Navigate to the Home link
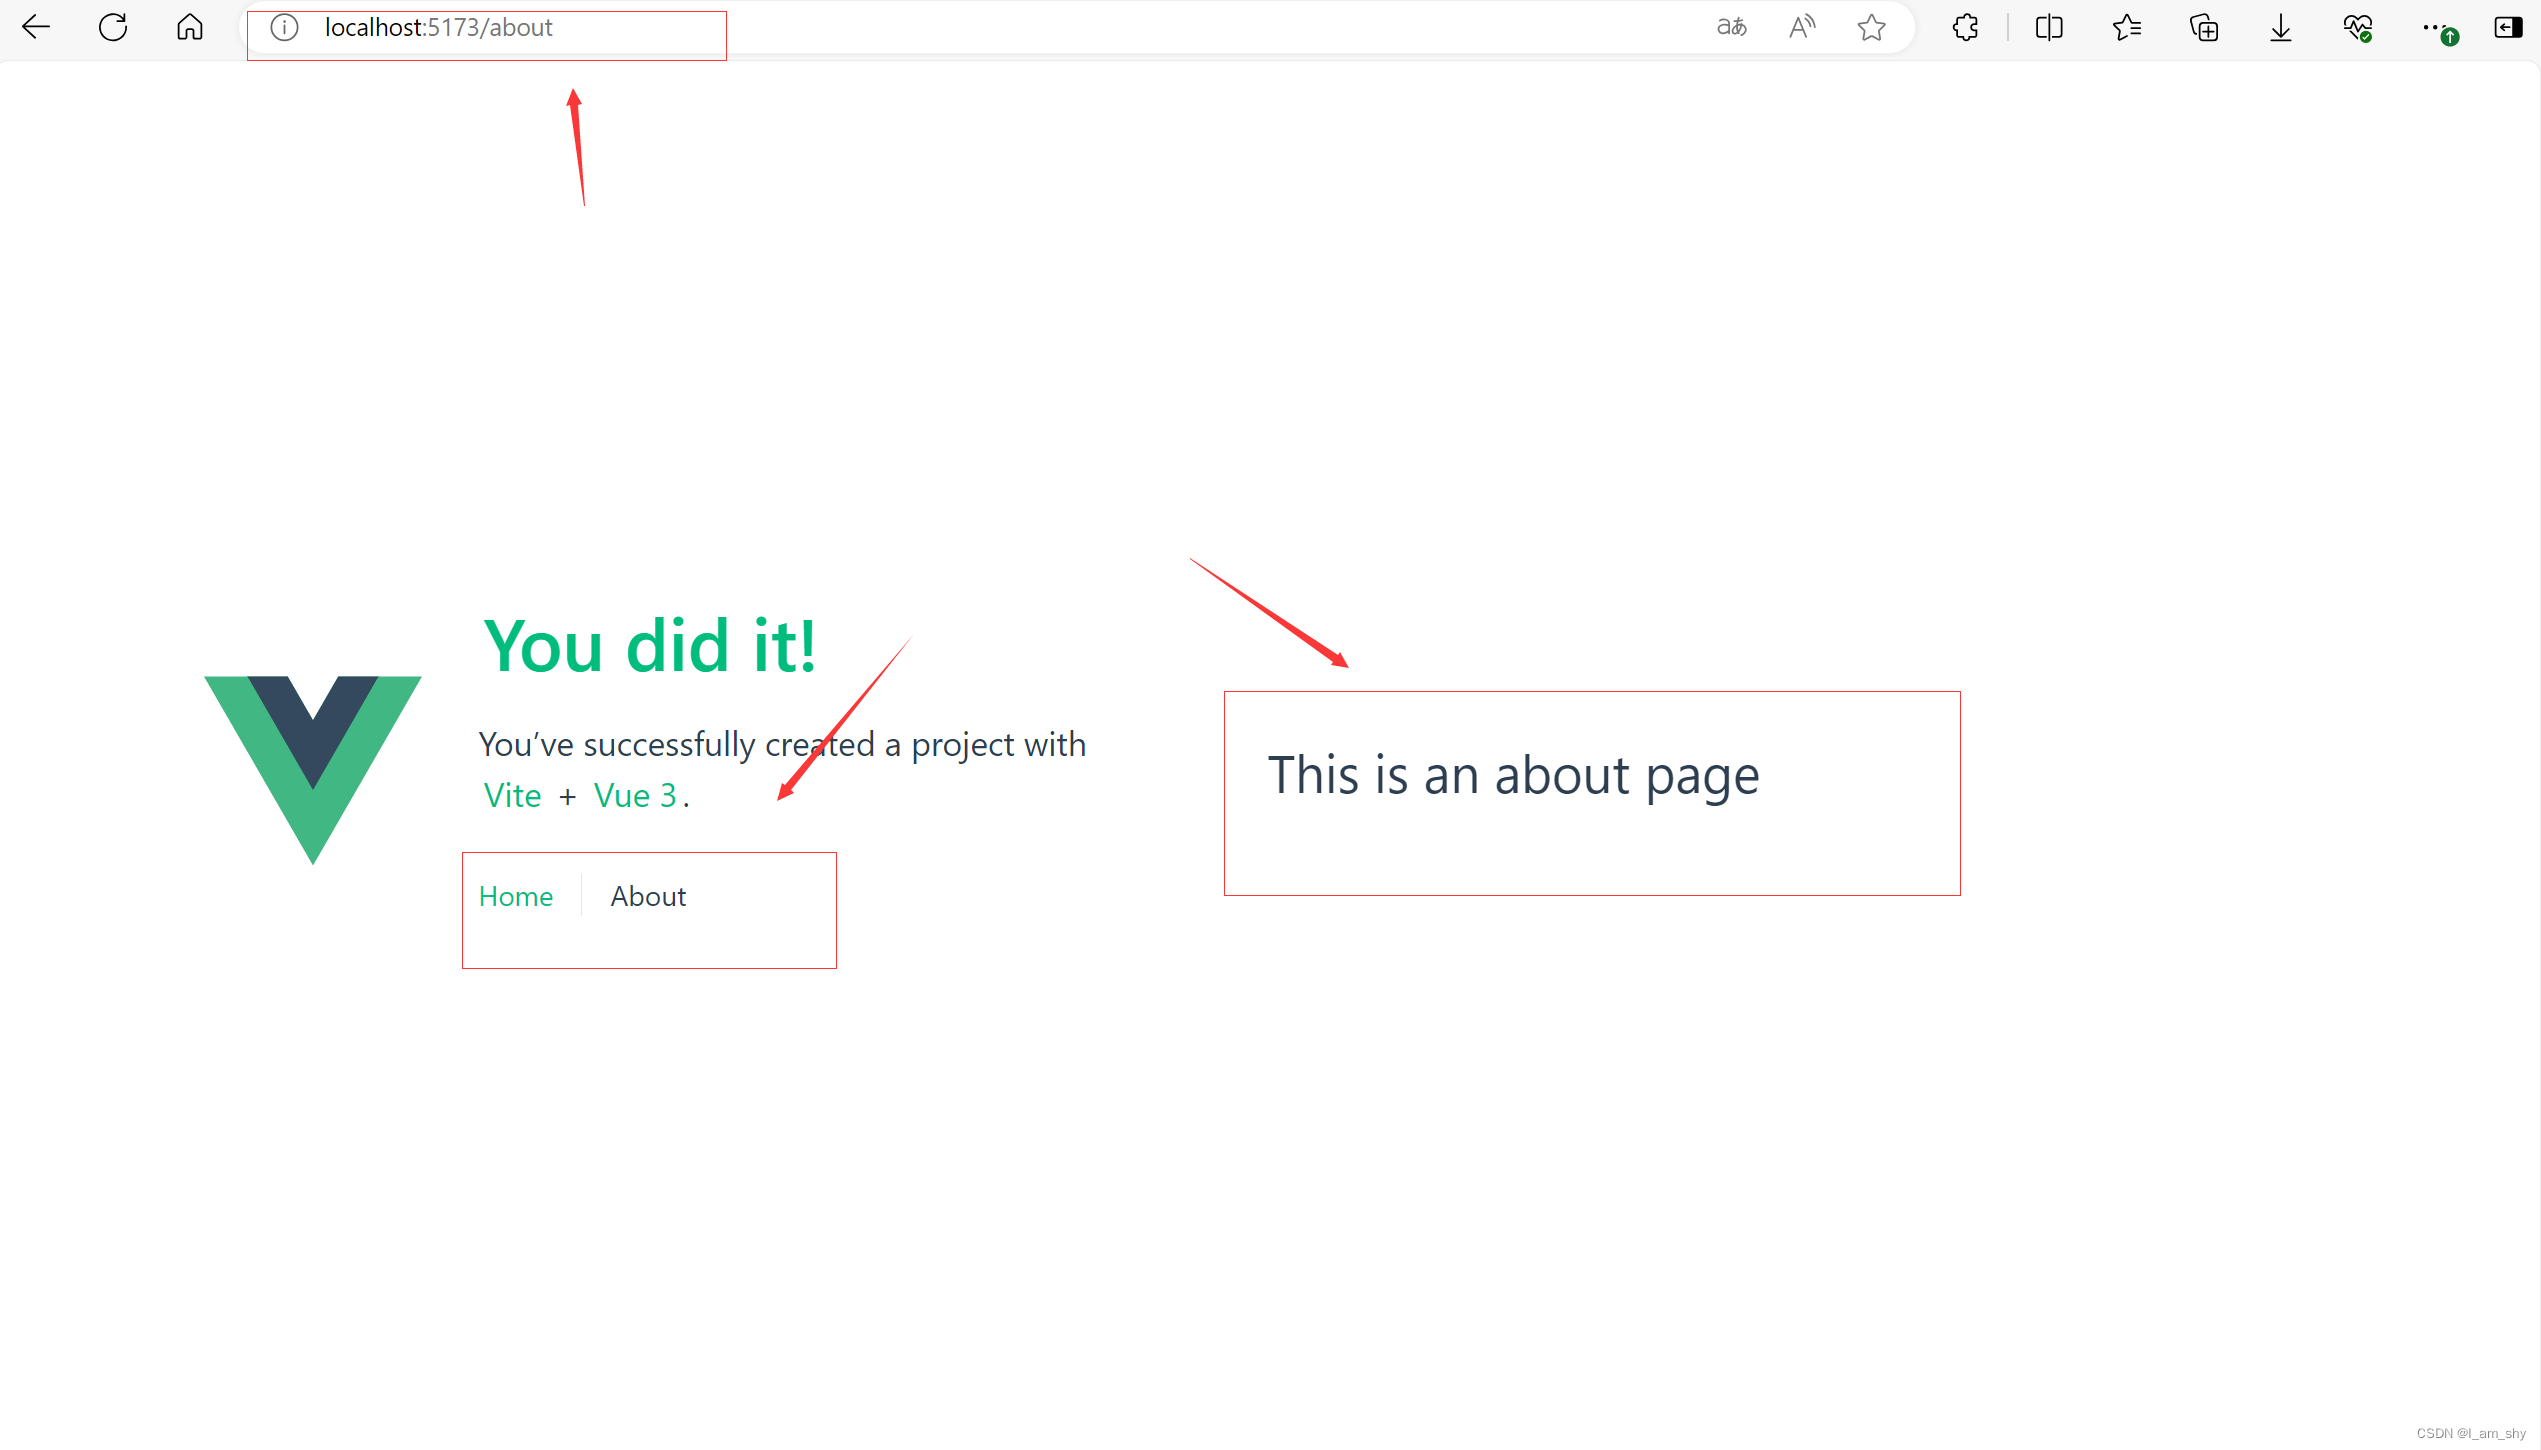 [515, 896]
